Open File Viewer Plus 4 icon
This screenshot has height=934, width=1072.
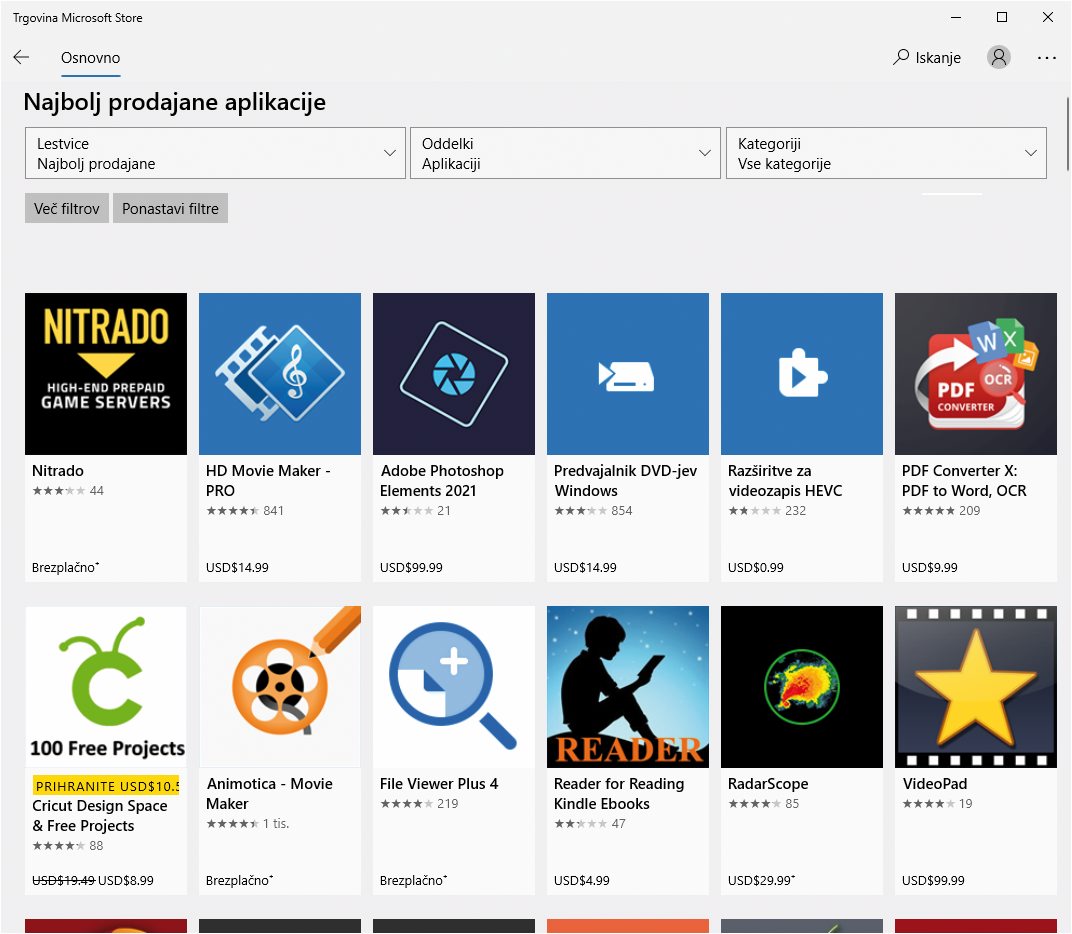(454, 686)
